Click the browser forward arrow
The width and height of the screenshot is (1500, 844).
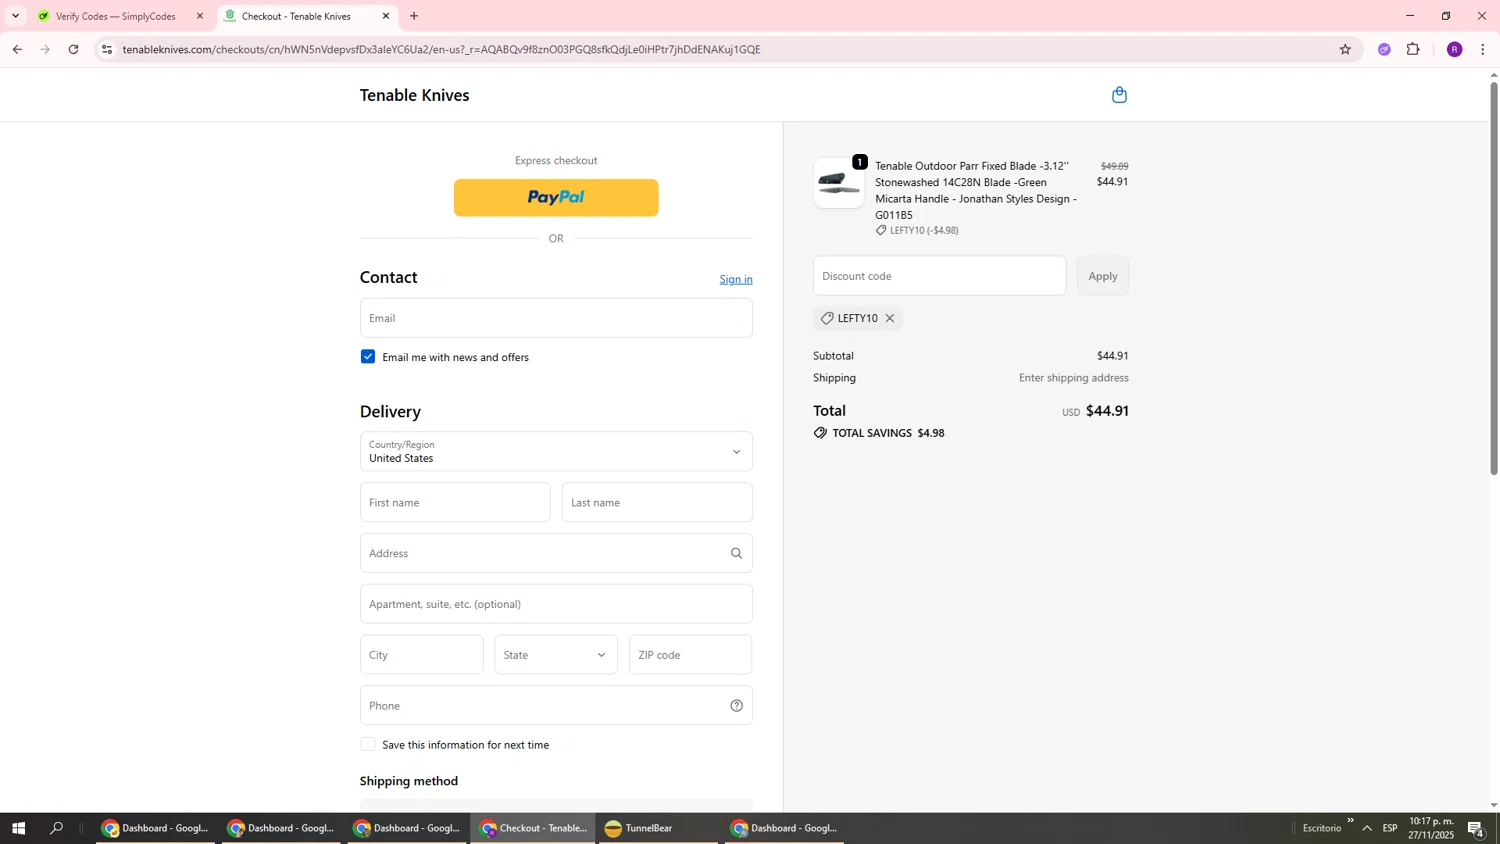point(45,49)
